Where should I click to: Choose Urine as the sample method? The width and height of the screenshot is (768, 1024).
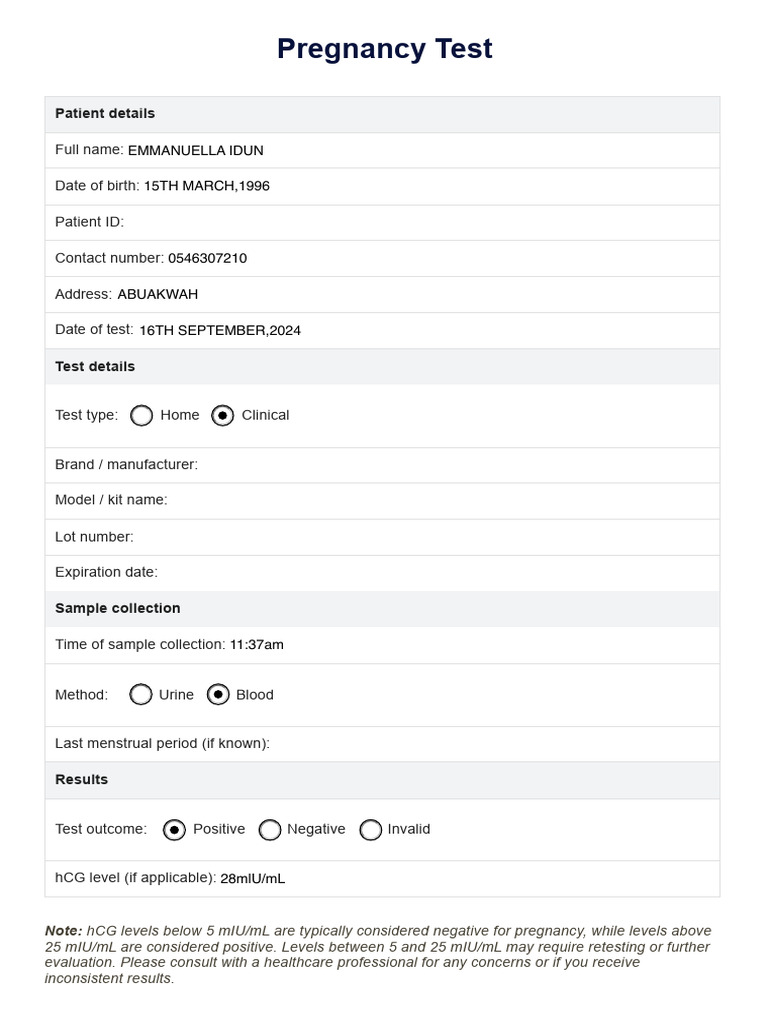point(140,694)
